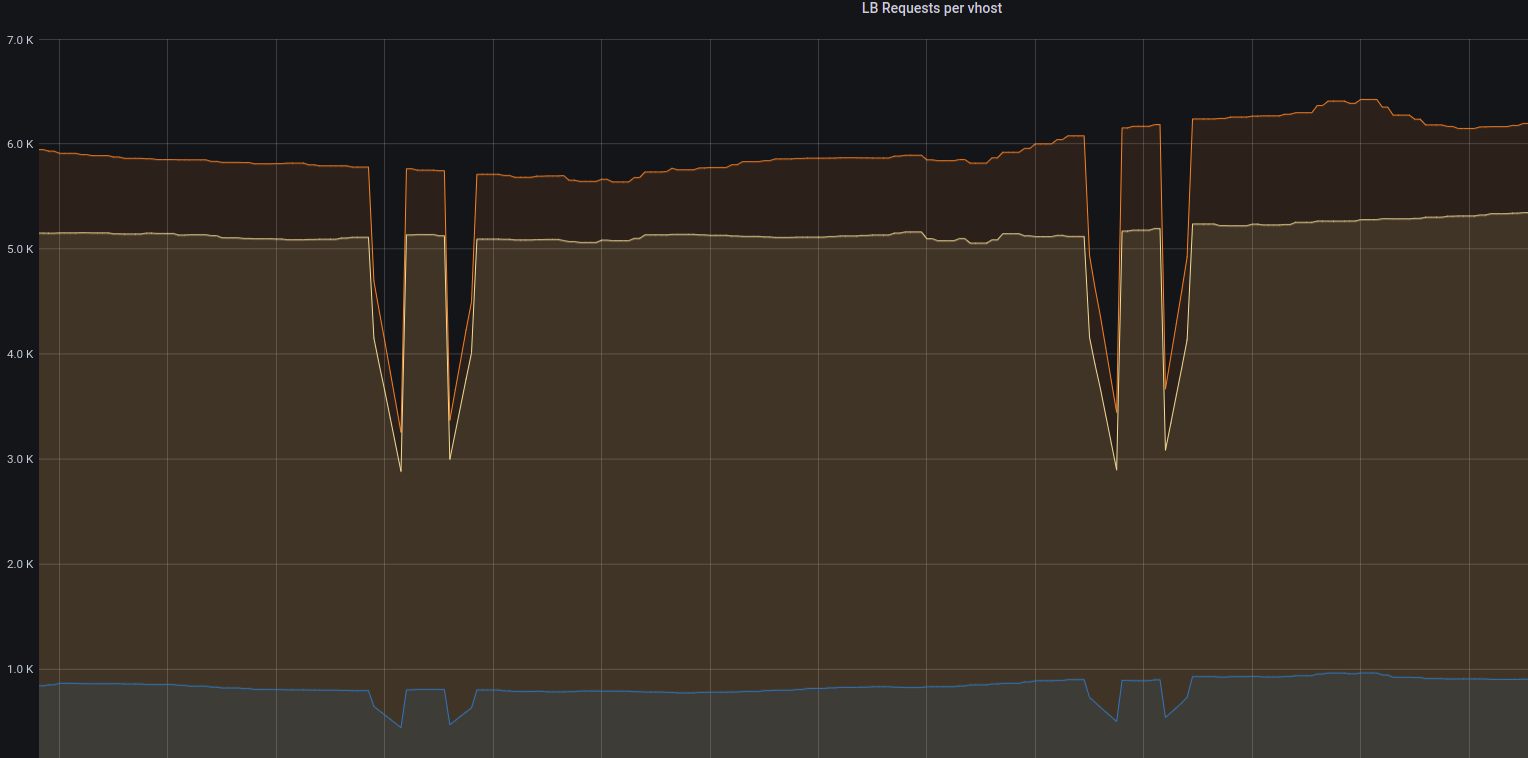The width and height of the screenshot is (1528, 758).
Task: Click the 5.0 K y-axis label
Action: pyautogui.click(x=20, y=250)
